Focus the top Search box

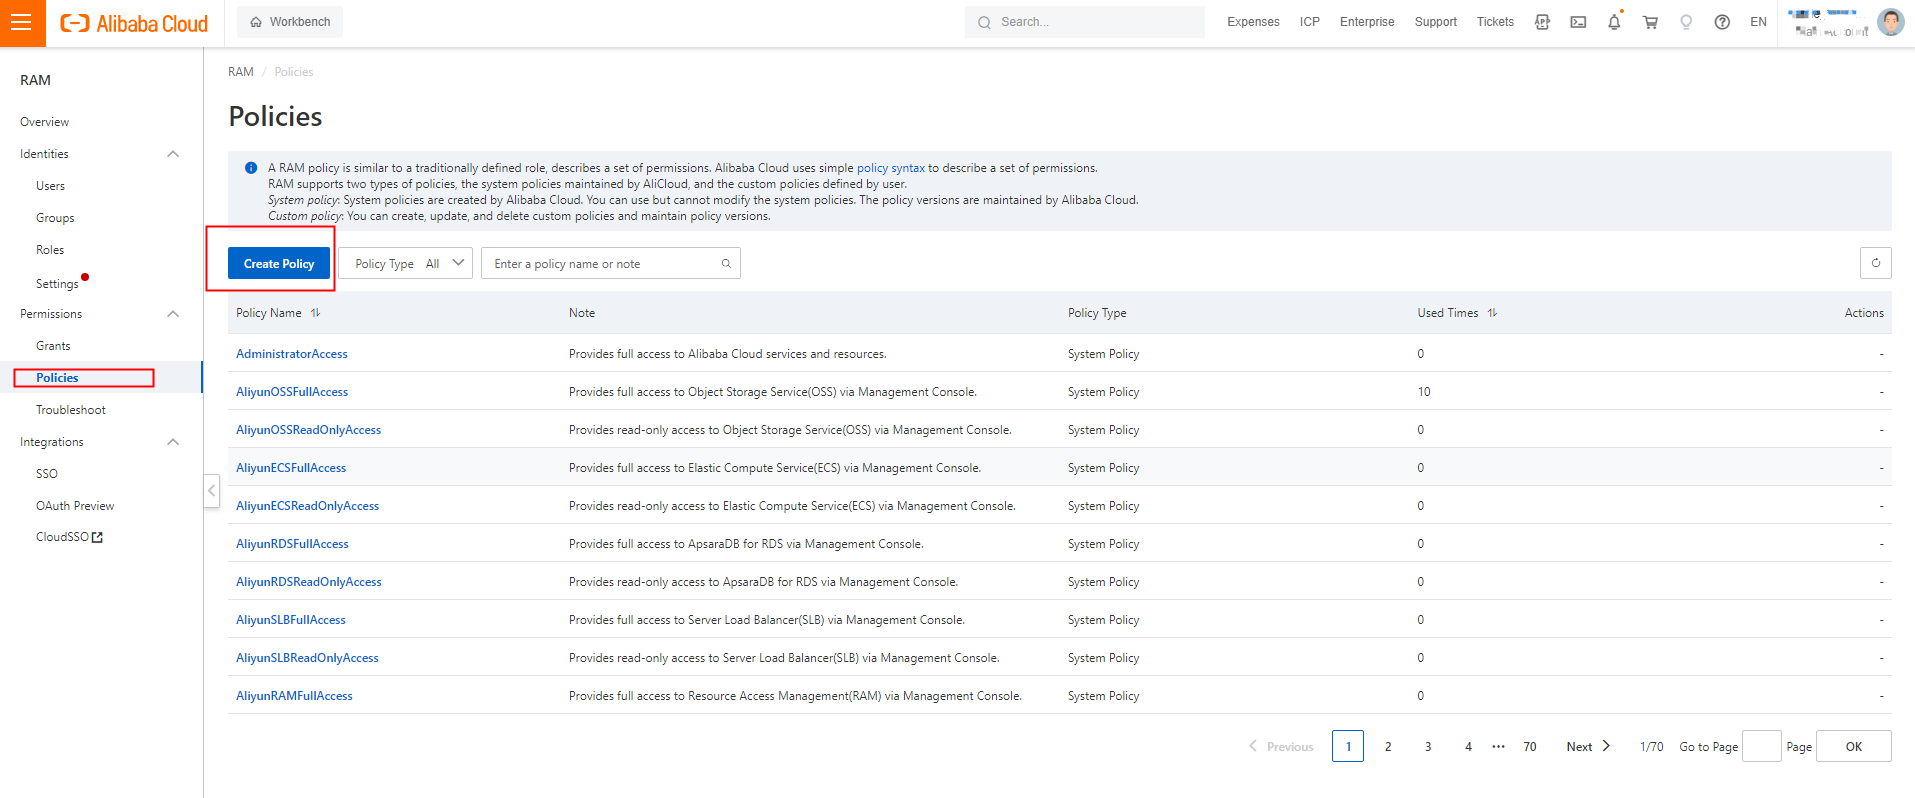pos(1085,22)
